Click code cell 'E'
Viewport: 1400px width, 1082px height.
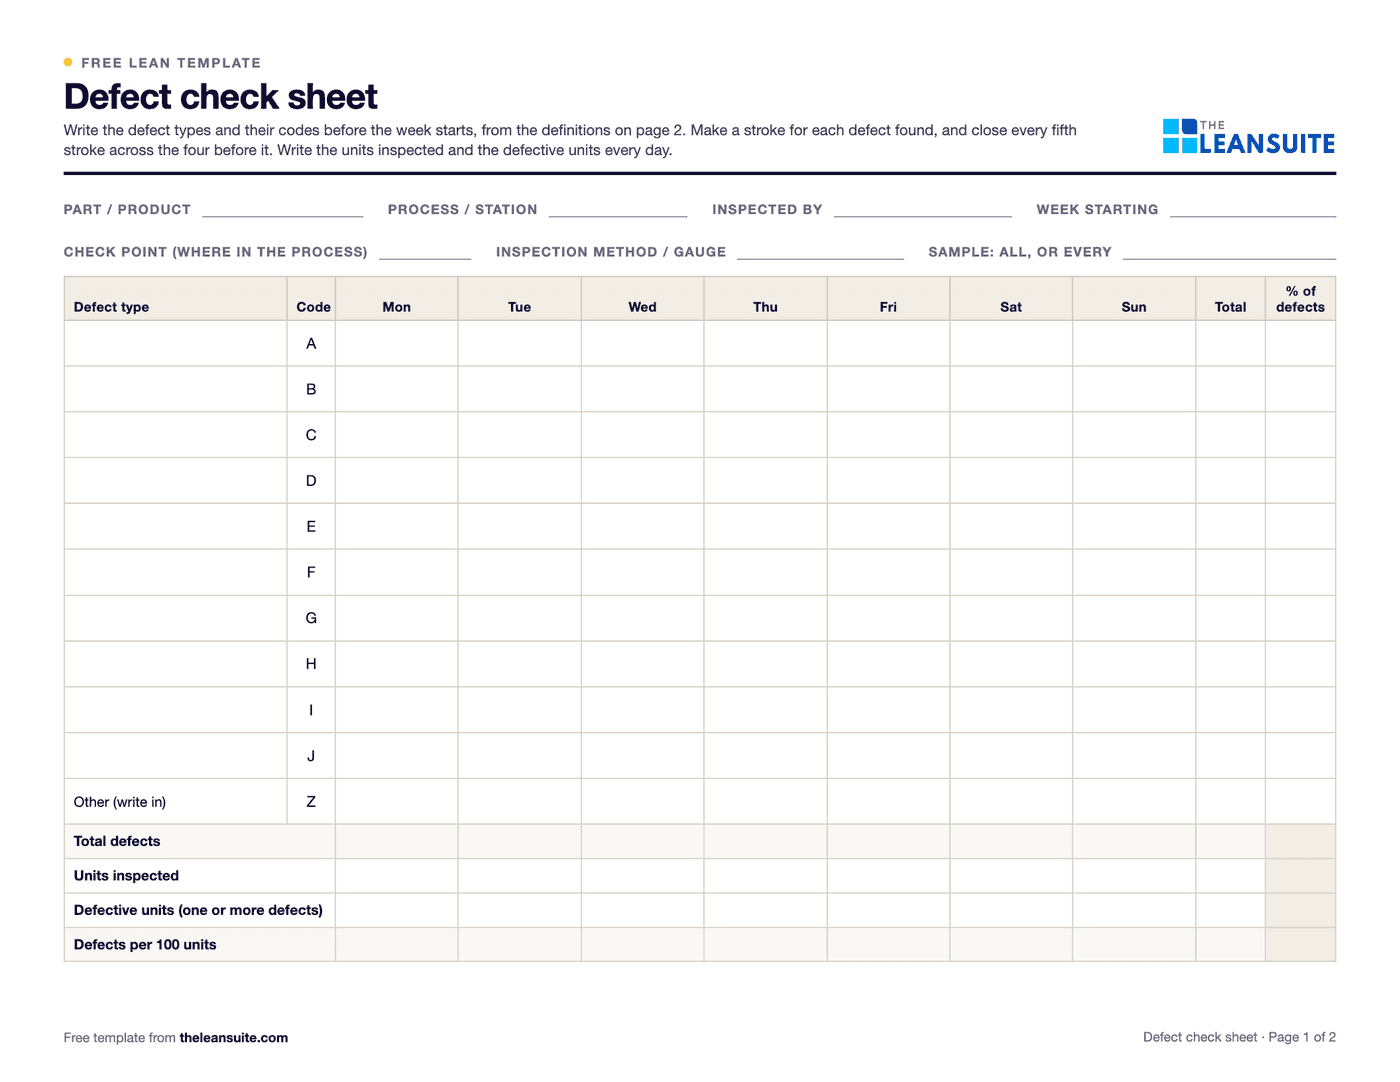point(311,527)
